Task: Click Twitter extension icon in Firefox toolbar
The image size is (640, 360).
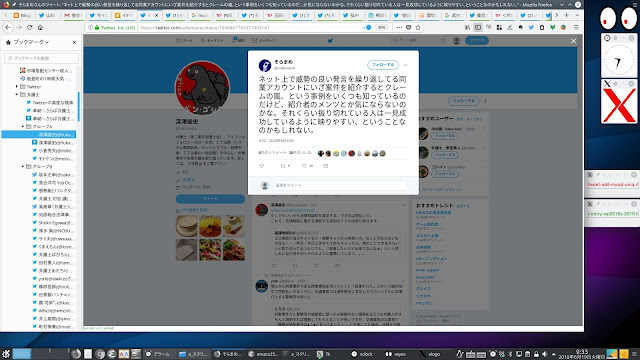Action: tap(531, 27)
